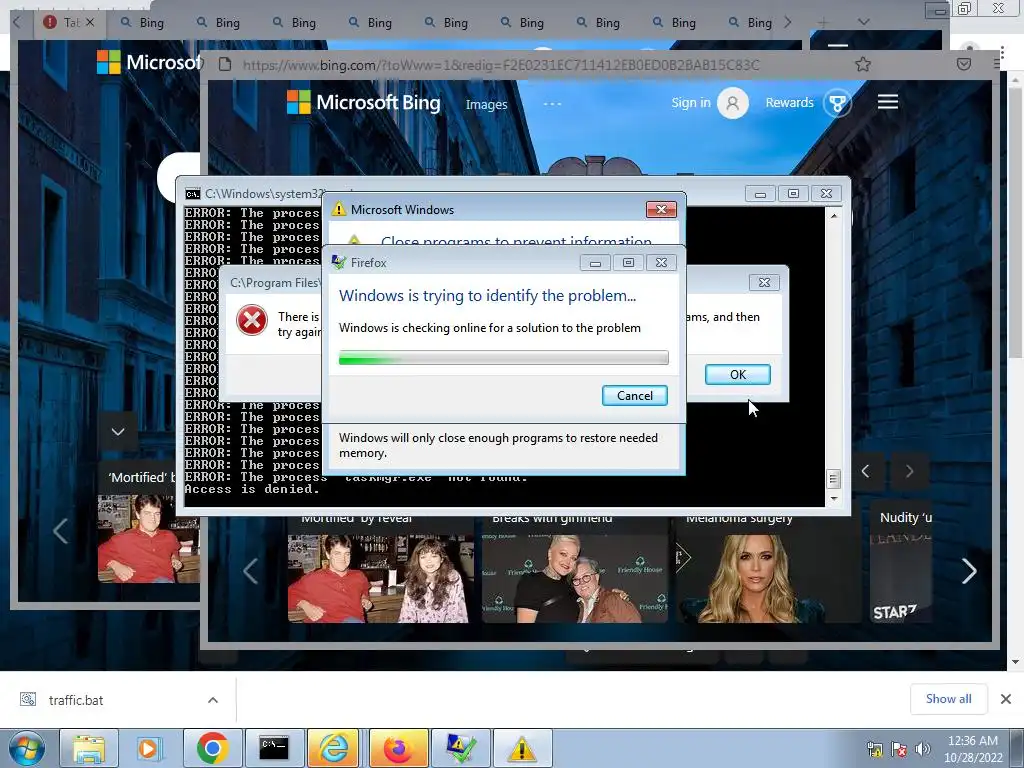Open the traffic.bat download item
The width and height of the screenshot is (1024, 768).
coord(76,700)
